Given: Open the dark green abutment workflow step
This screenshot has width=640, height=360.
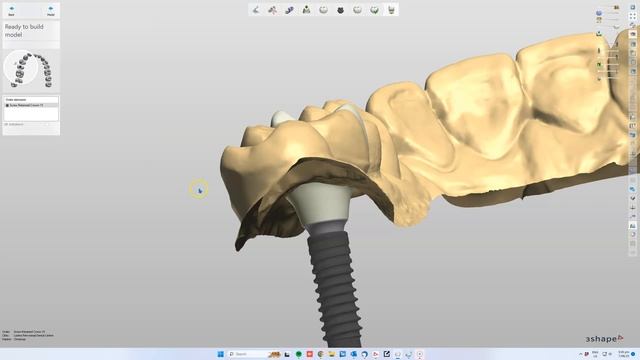Looking at the screenshot, I should coord(307,10).
